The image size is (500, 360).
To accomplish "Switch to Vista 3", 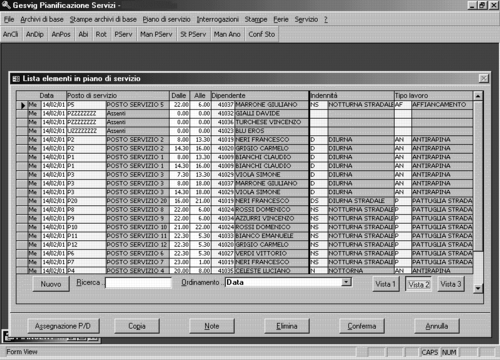I will point(451,284).
